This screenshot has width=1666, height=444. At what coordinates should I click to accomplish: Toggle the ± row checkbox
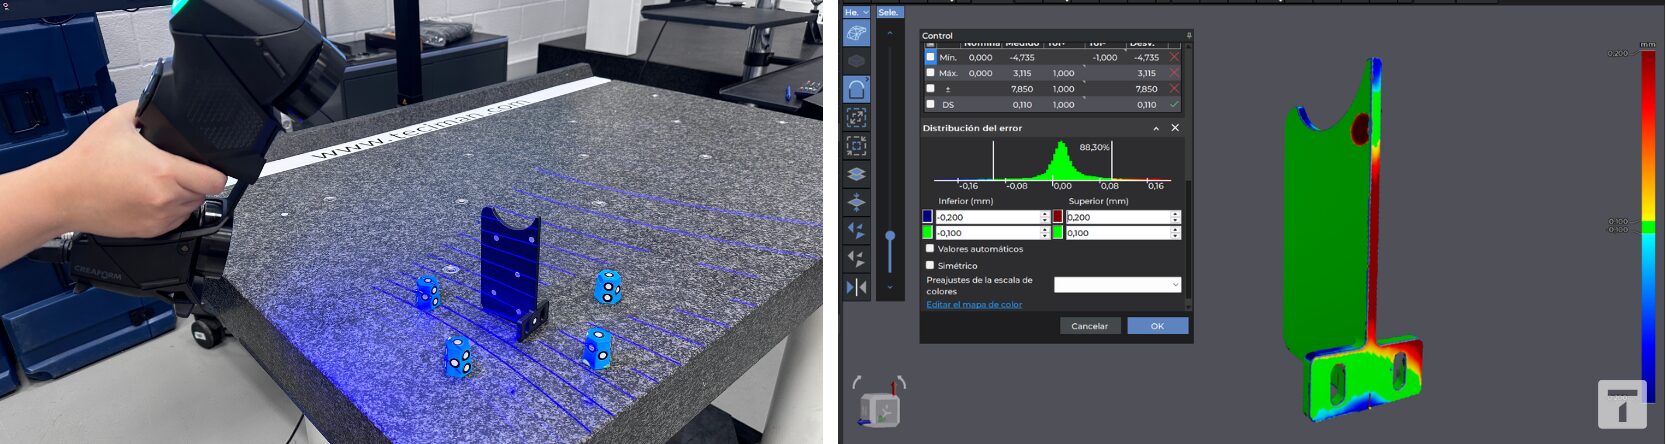click(x=930, y=89)
